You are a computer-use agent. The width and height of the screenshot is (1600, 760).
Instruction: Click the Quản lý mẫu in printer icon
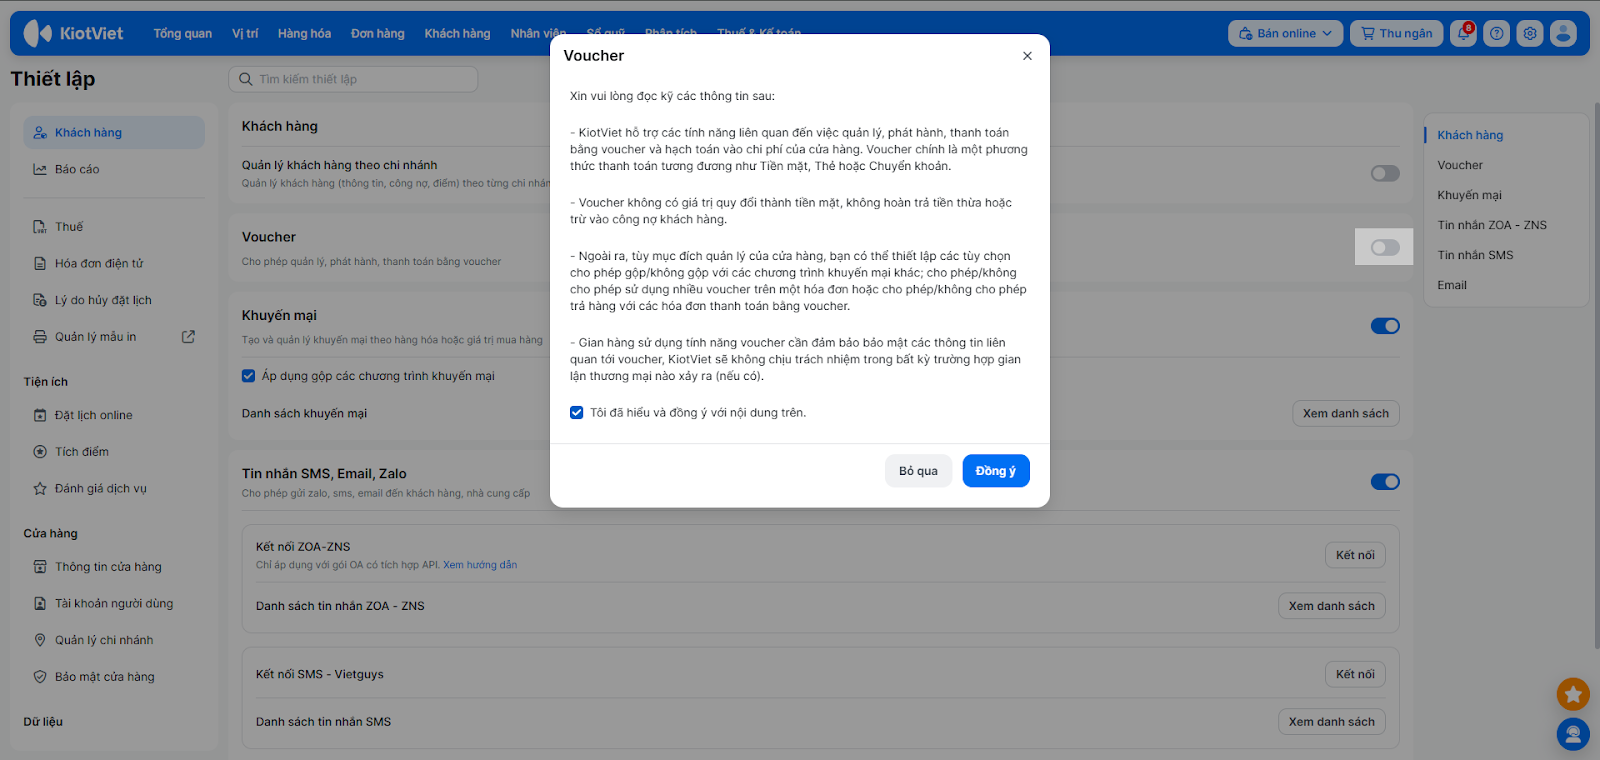(x=40, y=337)
